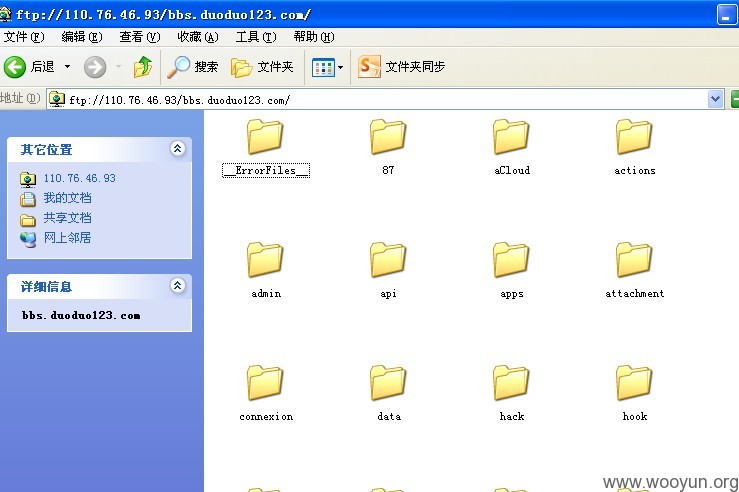Open the Search magnifier tool
The image size is (739, 492).
(x=193, y=67)
